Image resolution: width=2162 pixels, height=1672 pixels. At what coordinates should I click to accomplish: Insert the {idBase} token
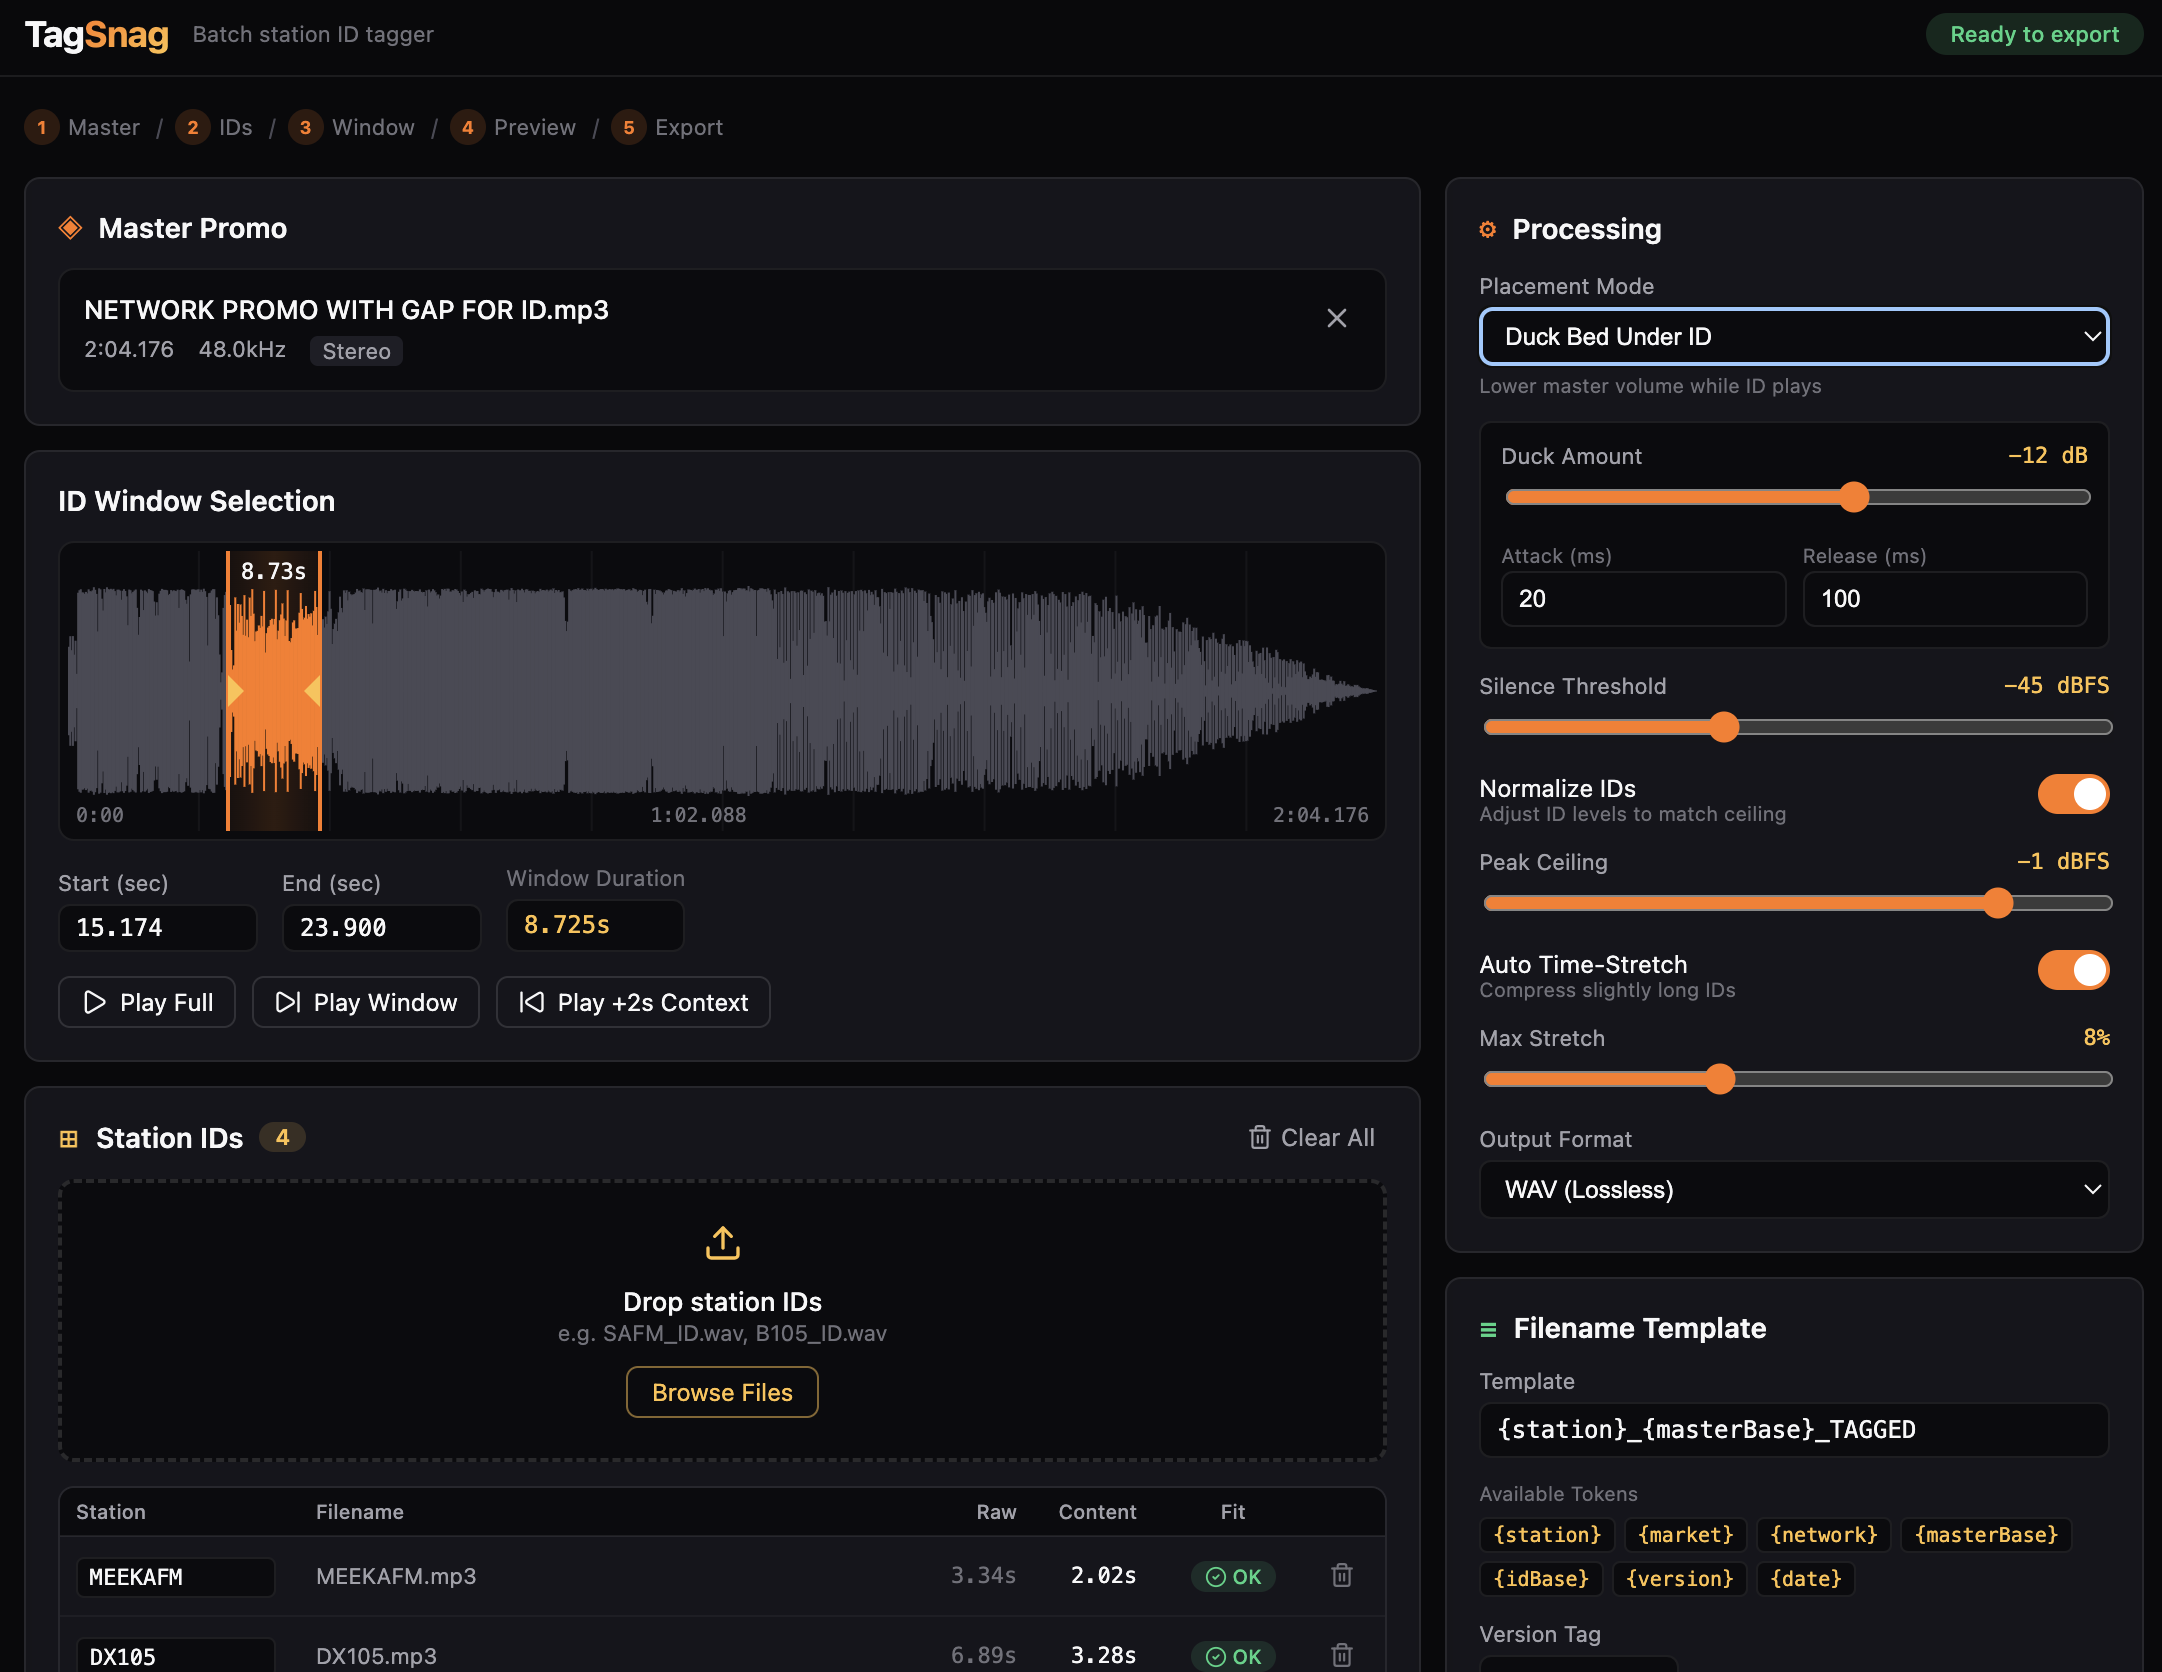[x=1541, y=1578]
